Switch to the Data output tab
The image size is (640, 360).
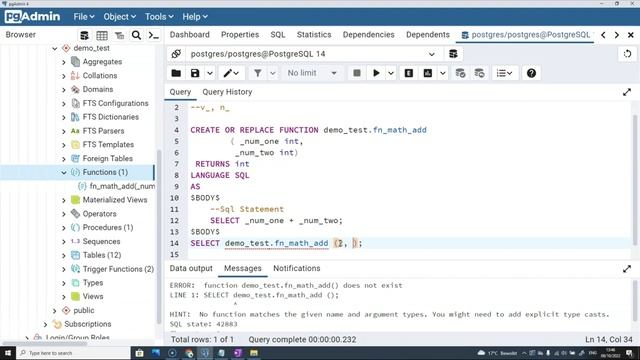click(191, 268)
